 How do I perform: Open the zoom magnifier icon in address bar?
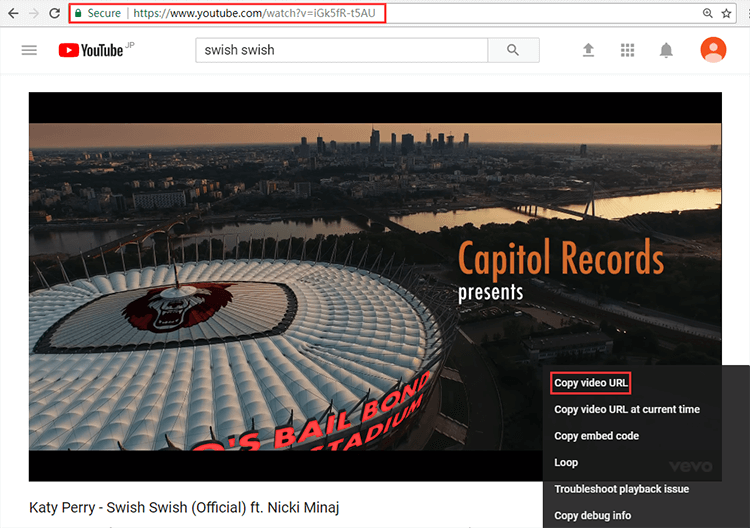707,13
